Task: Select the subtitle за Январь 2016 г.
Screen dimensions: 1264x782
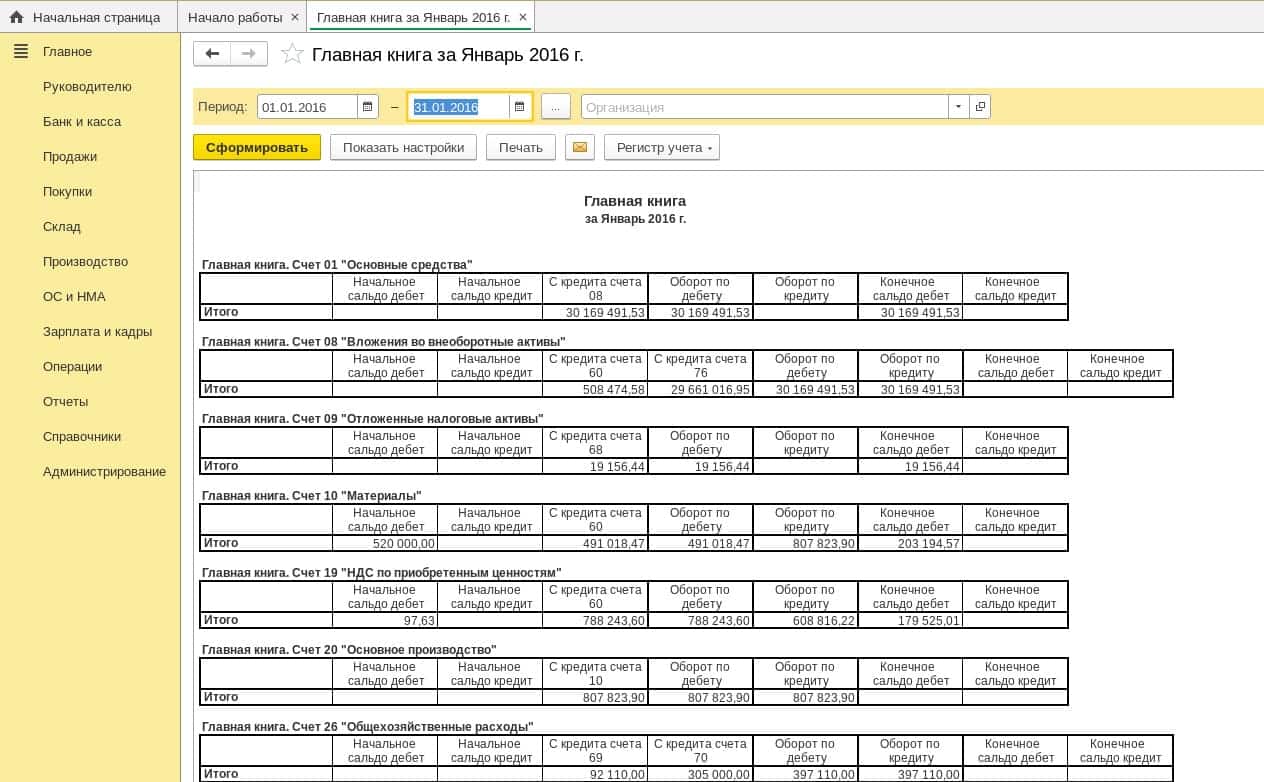Action: [x=635, y=219]
